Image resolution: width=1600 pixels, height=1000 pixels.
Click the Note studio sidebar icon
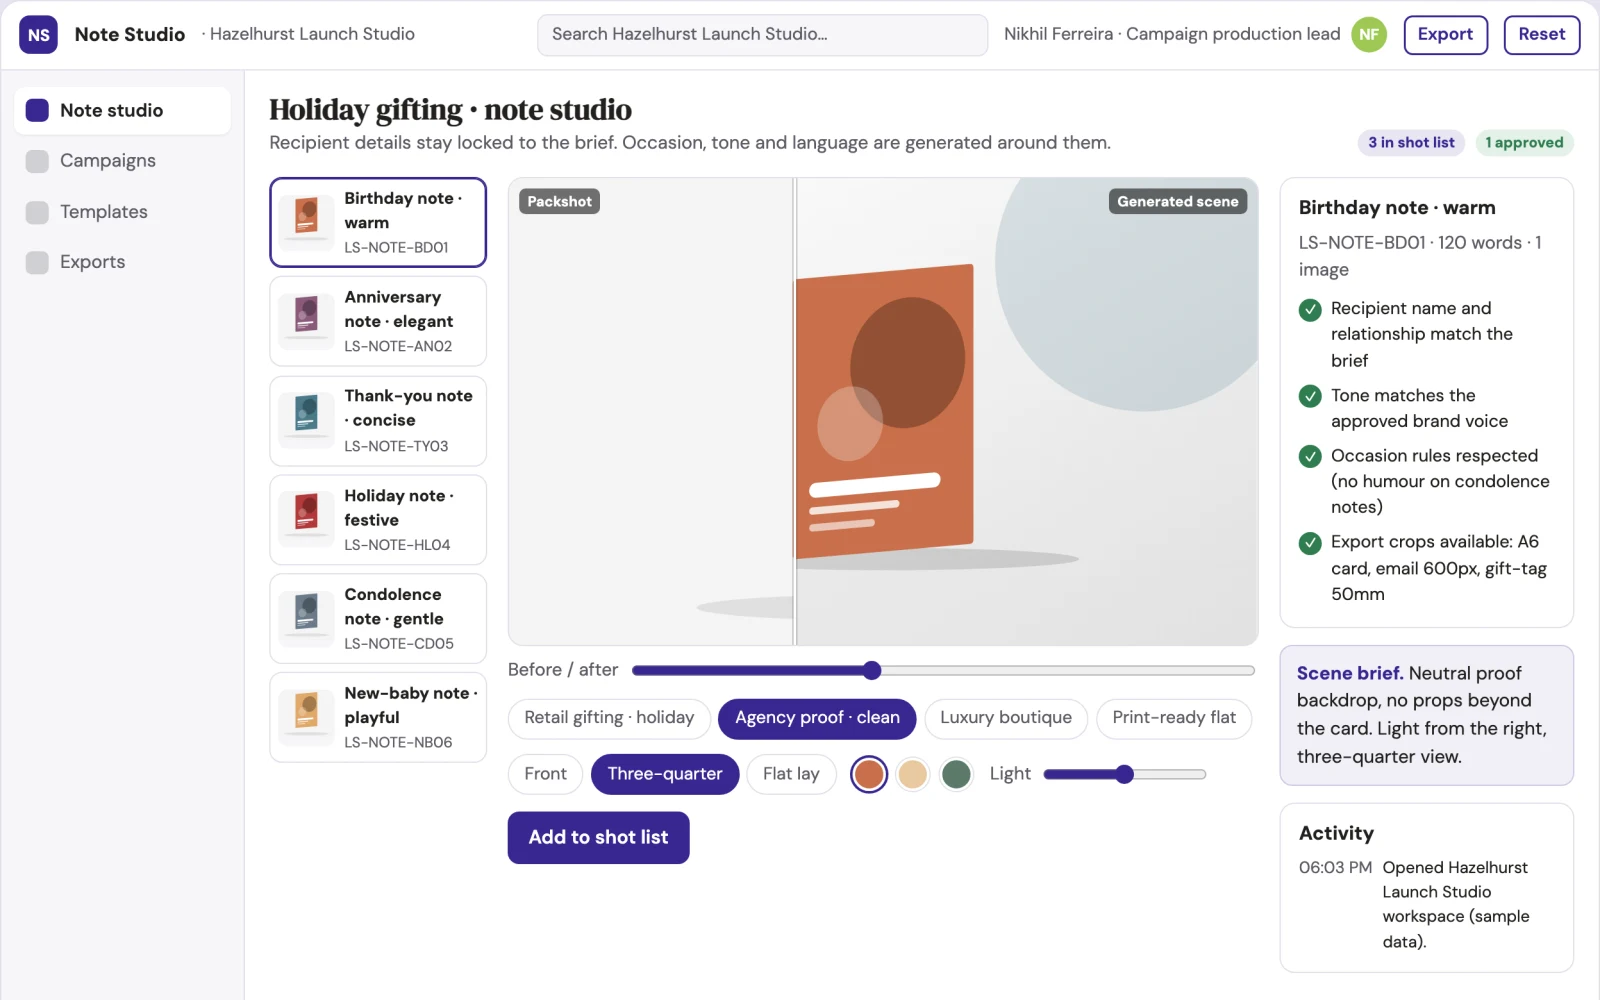coord(37,110)
